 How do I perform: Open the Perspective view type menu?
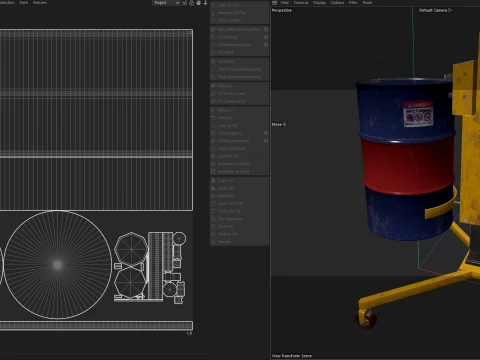pos(282,10)
